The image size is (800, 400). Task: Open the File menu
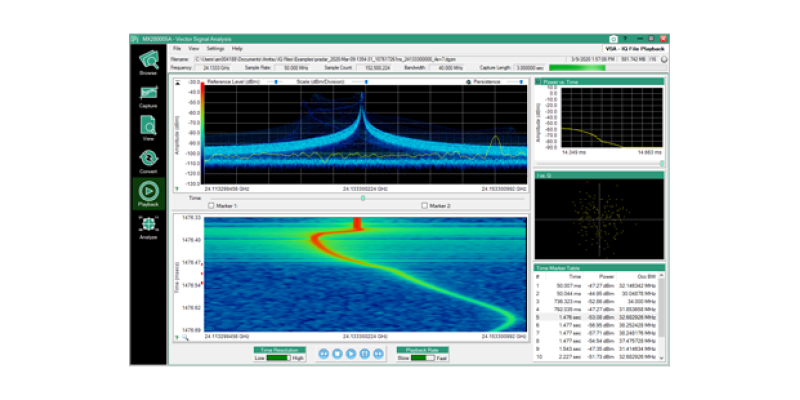click(177, 48)
